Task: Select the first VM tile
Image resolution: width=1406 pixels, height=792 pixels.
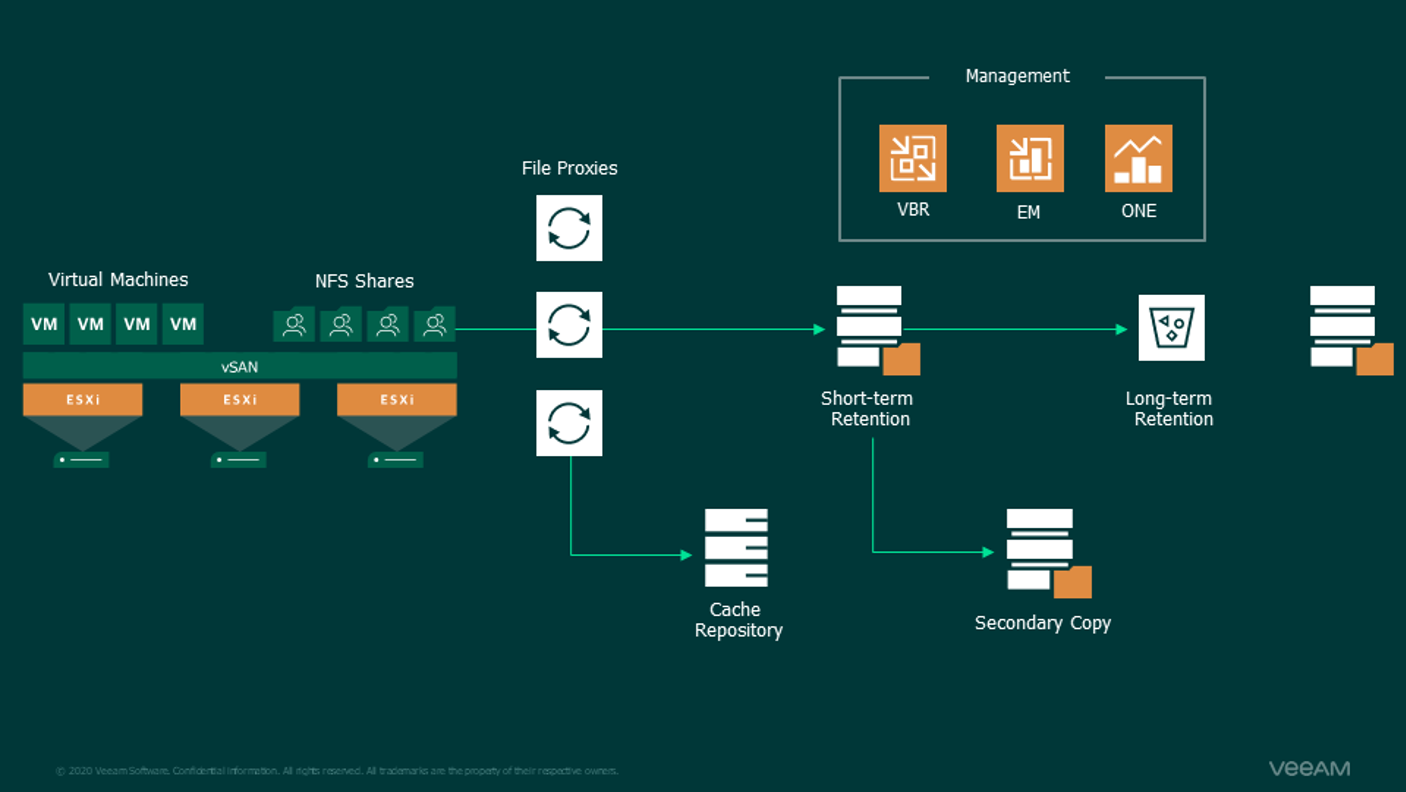Action: point(44,324)
